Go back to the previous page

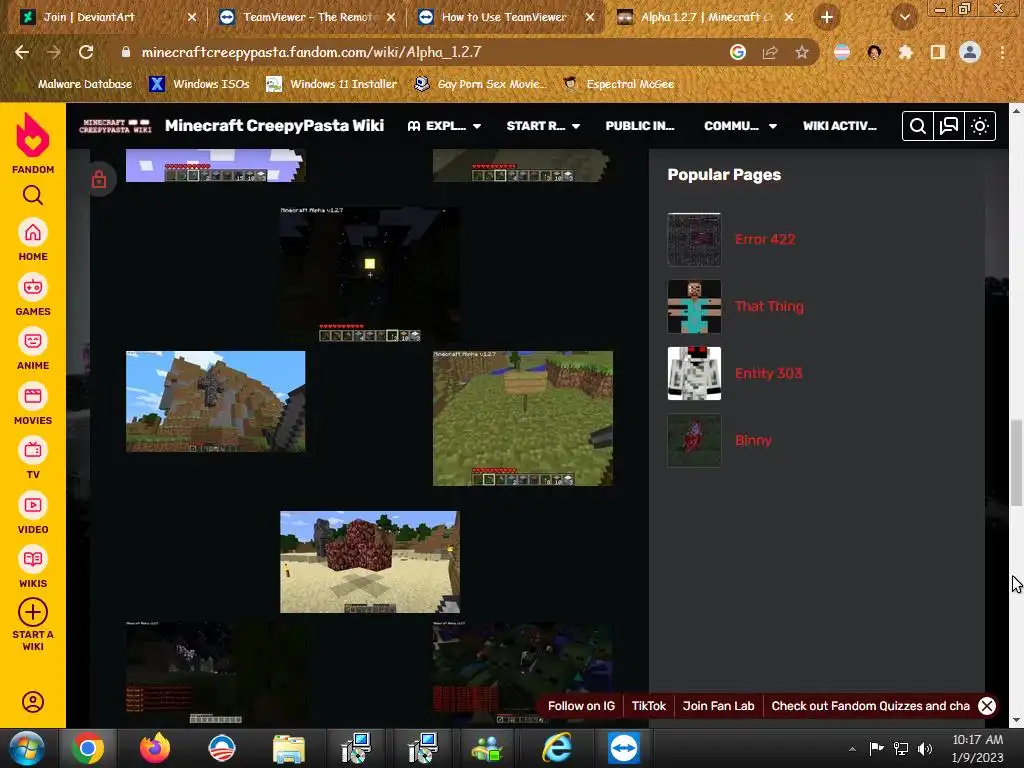(22, 52)
